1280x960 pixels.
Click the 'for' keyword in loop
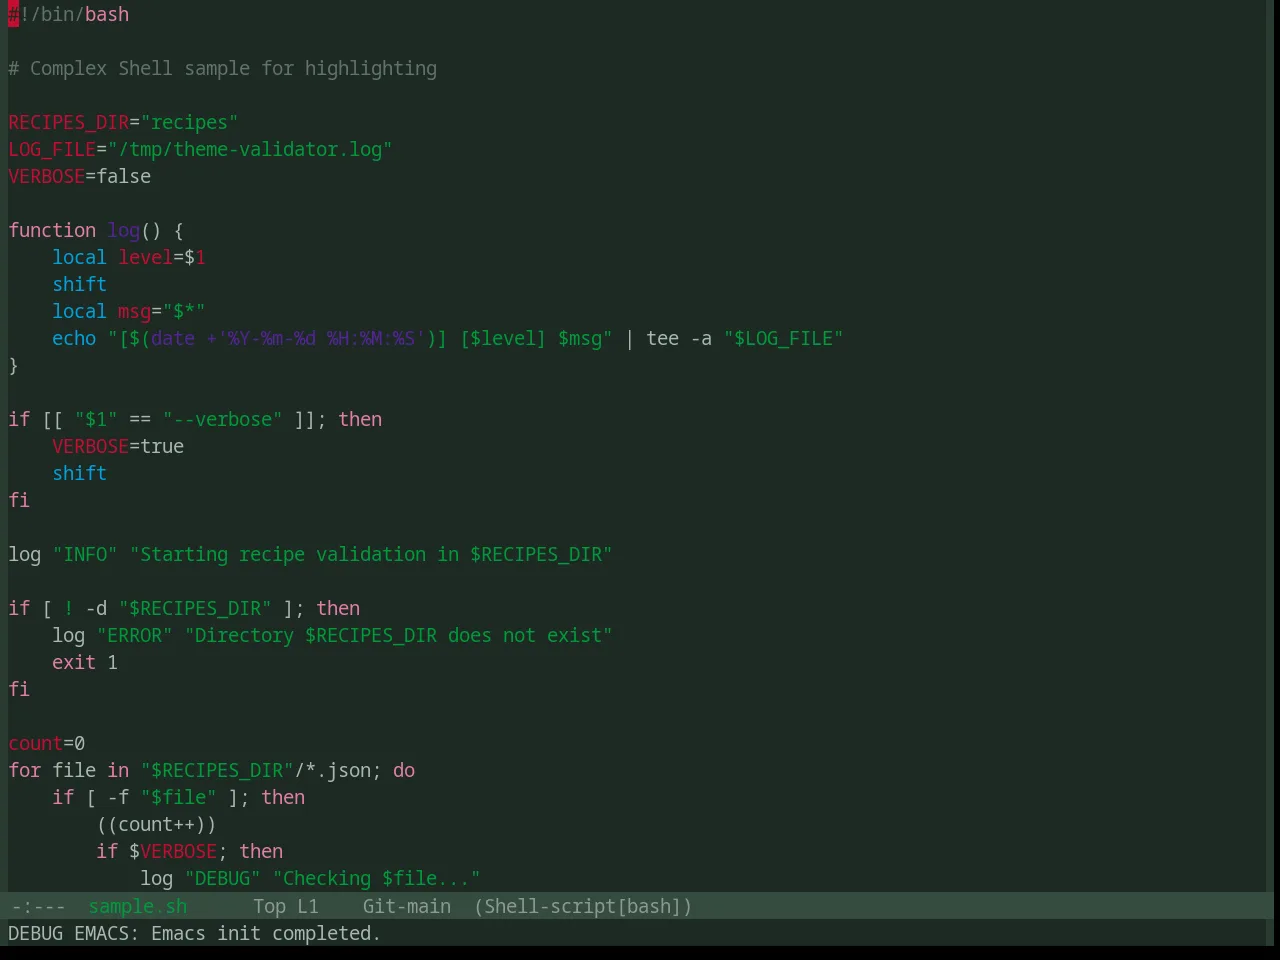tap(25, 771)
